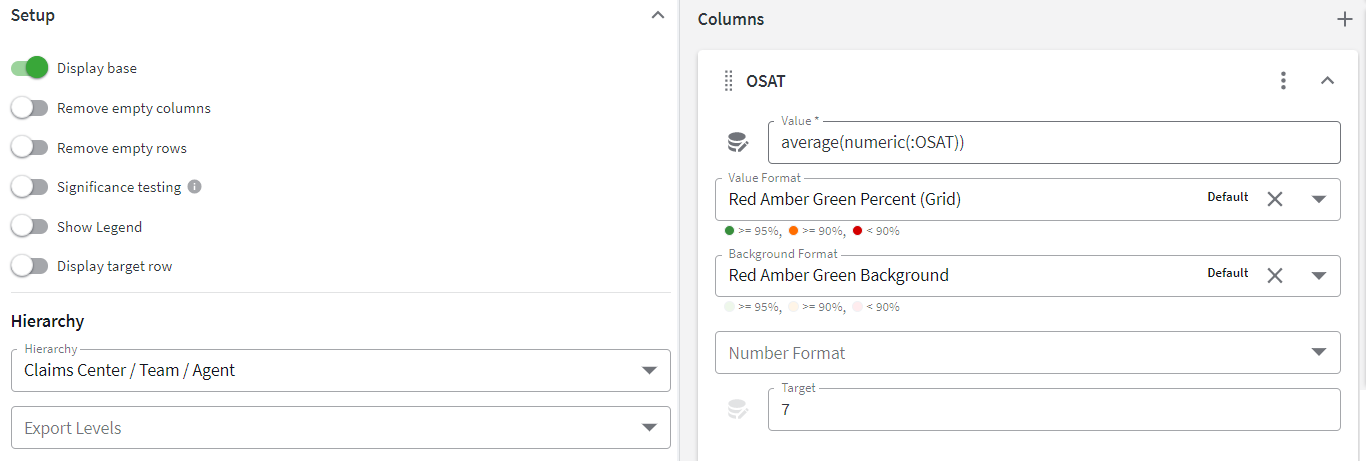Viewport: 1366px width, 465px height.
Task: Click Red Amber Green Percent (Grid) text
Action: pyautogui.click(x=845, y=199)
